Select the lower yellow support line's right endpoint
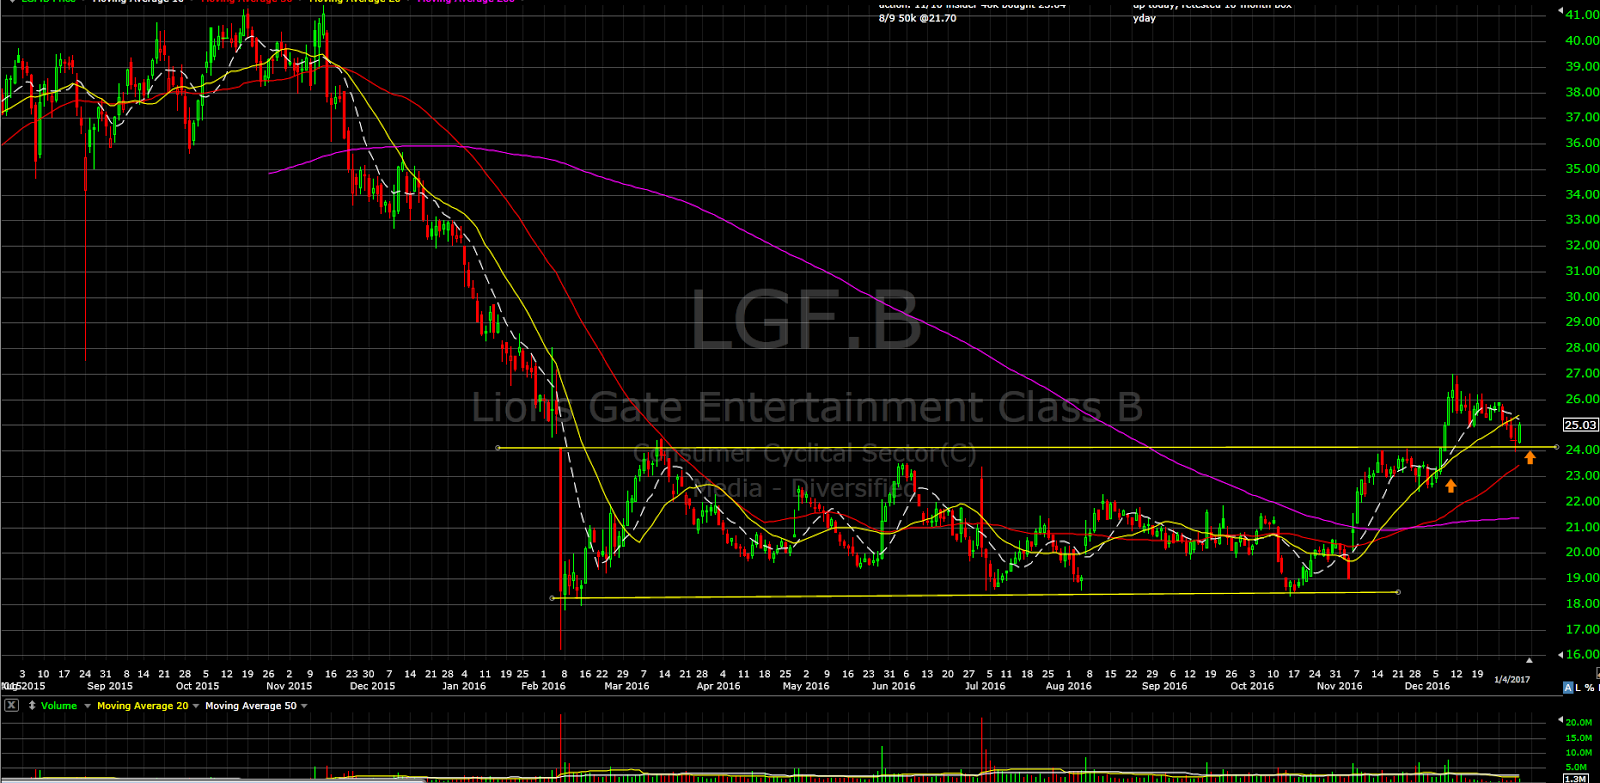Viewport: 1600px width, 783px height. tap(1398, 592)
